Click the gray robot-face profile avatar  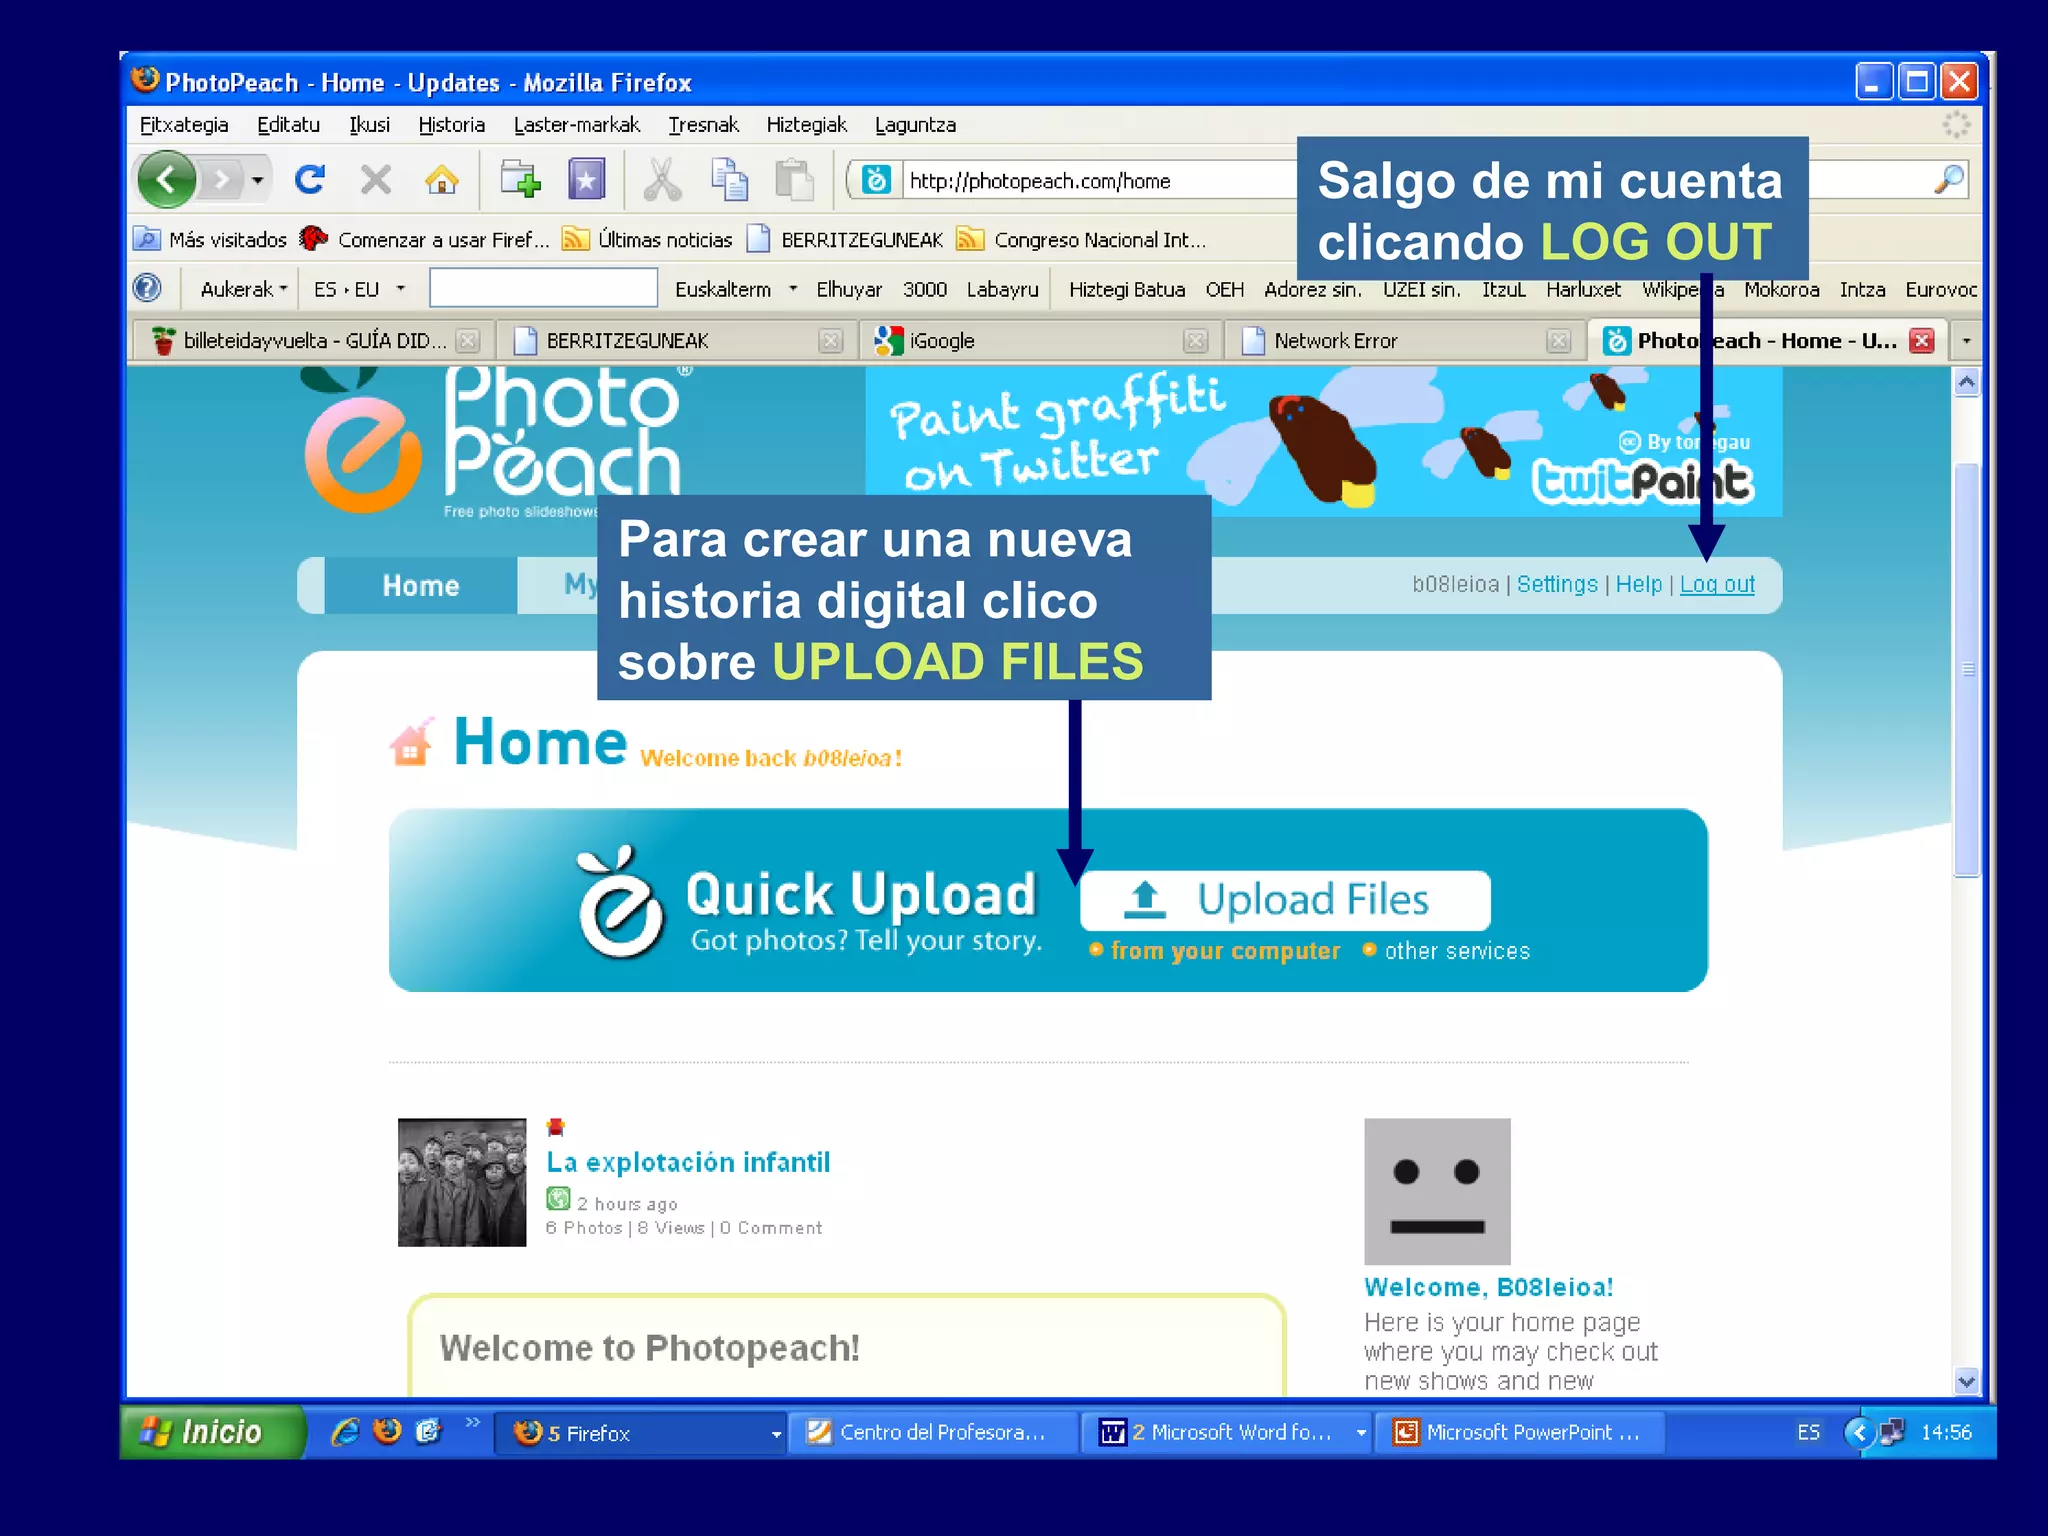click(x=1437, y=1191)
